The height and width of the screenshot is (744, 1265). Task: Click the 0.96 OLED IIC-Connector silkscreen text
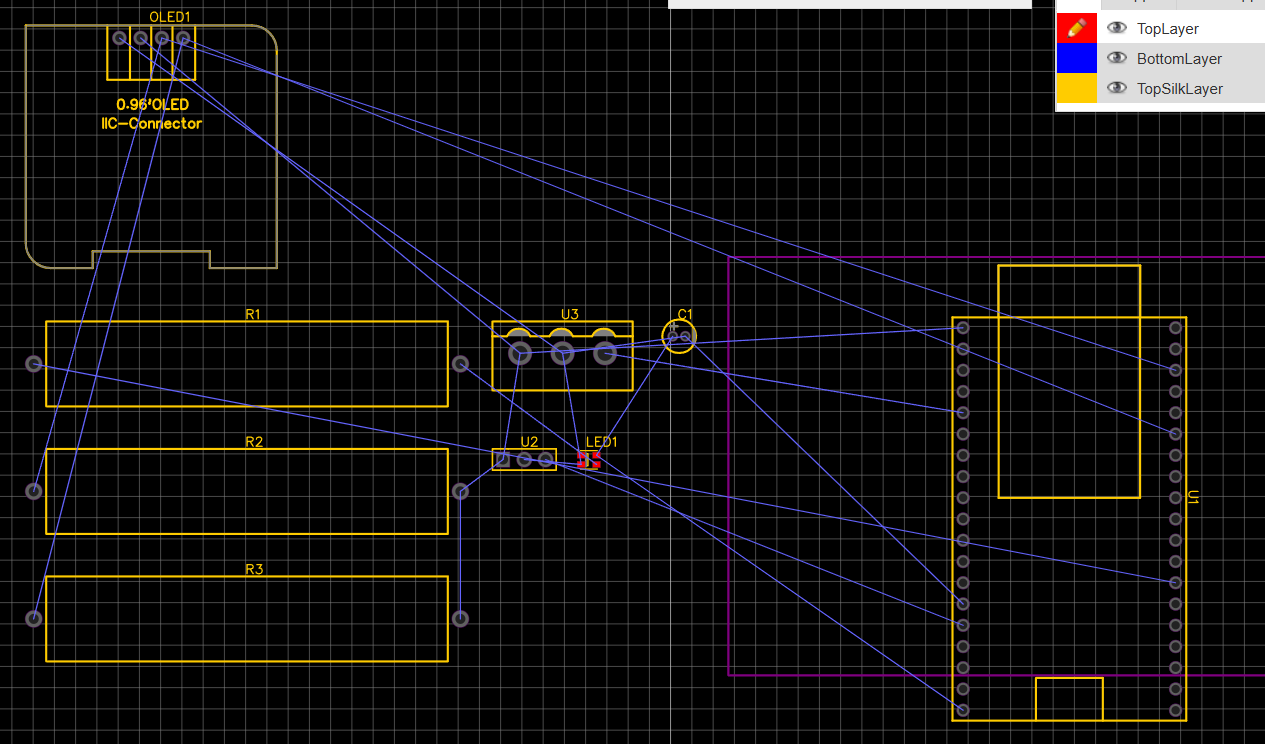click(x=151, y=114)
